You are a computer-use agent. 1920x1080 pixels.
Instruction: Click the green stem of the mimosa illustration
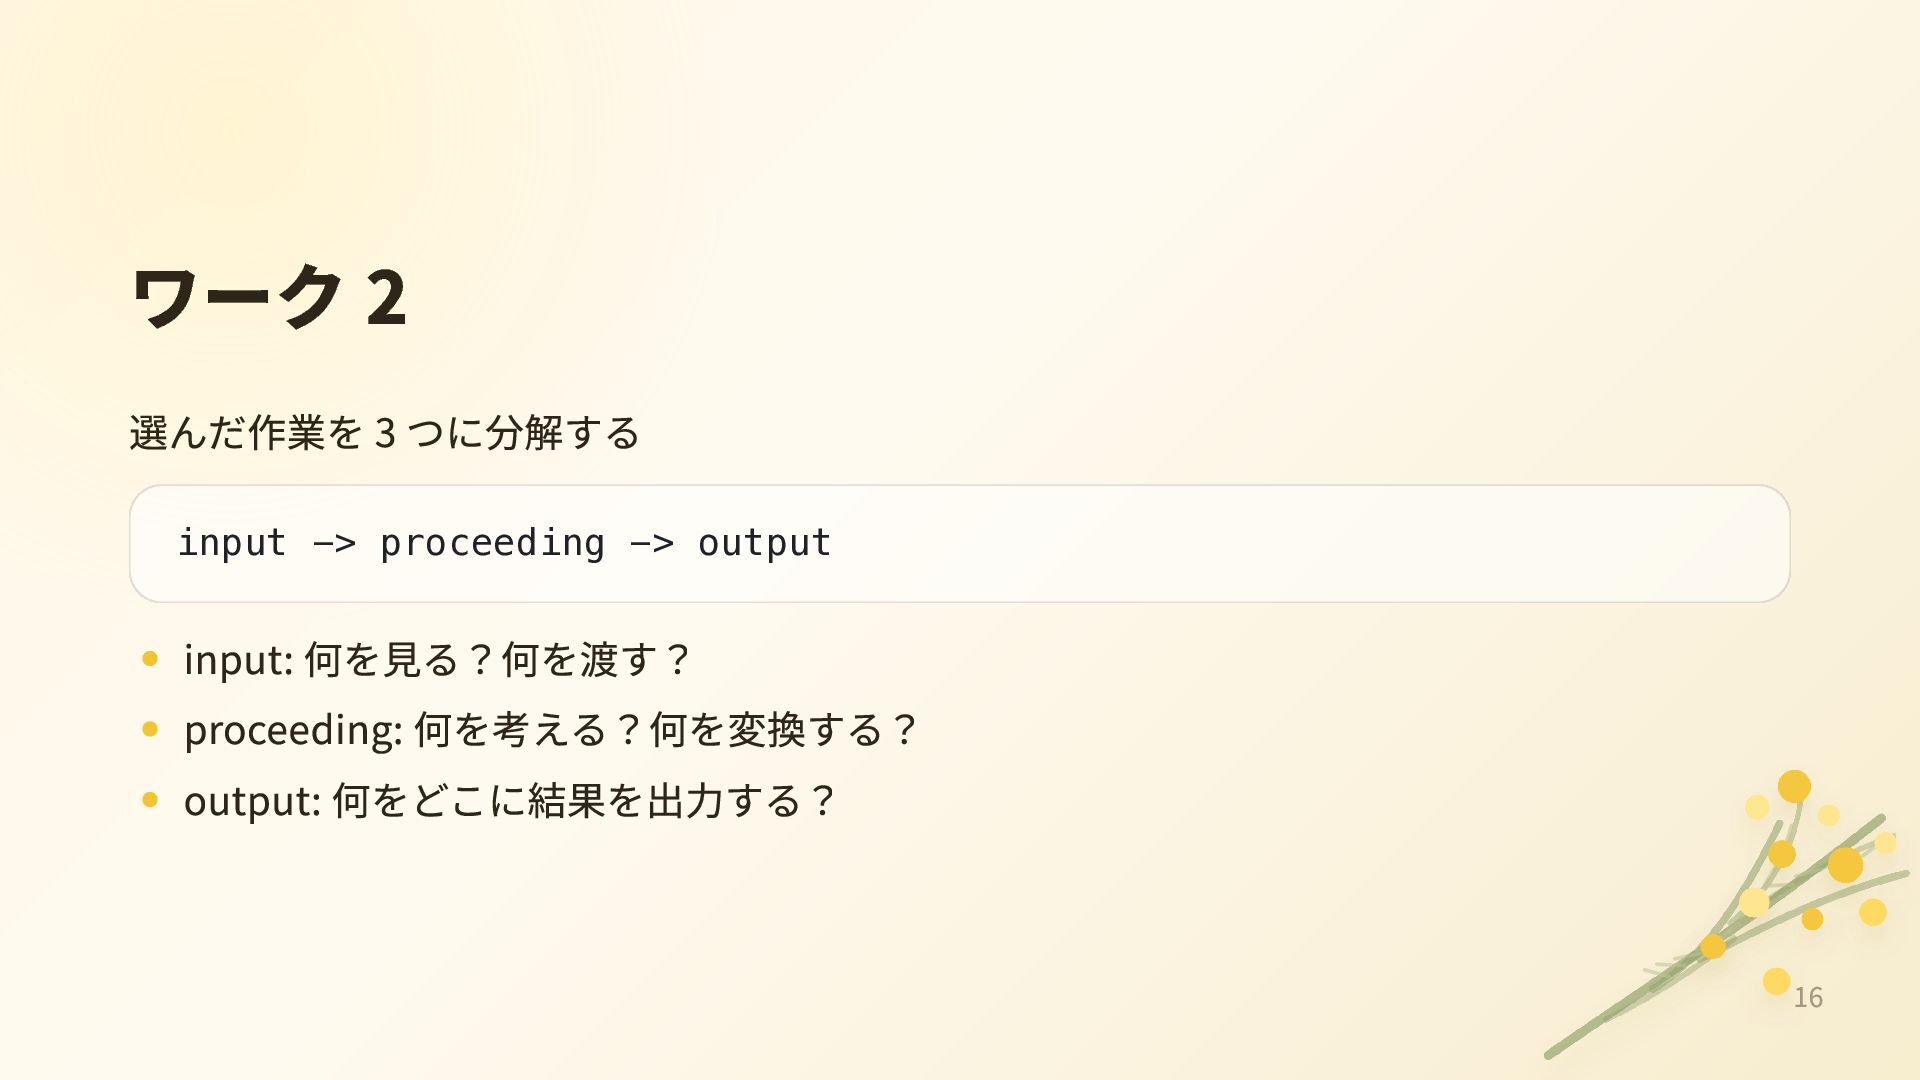[1640, 1000]
